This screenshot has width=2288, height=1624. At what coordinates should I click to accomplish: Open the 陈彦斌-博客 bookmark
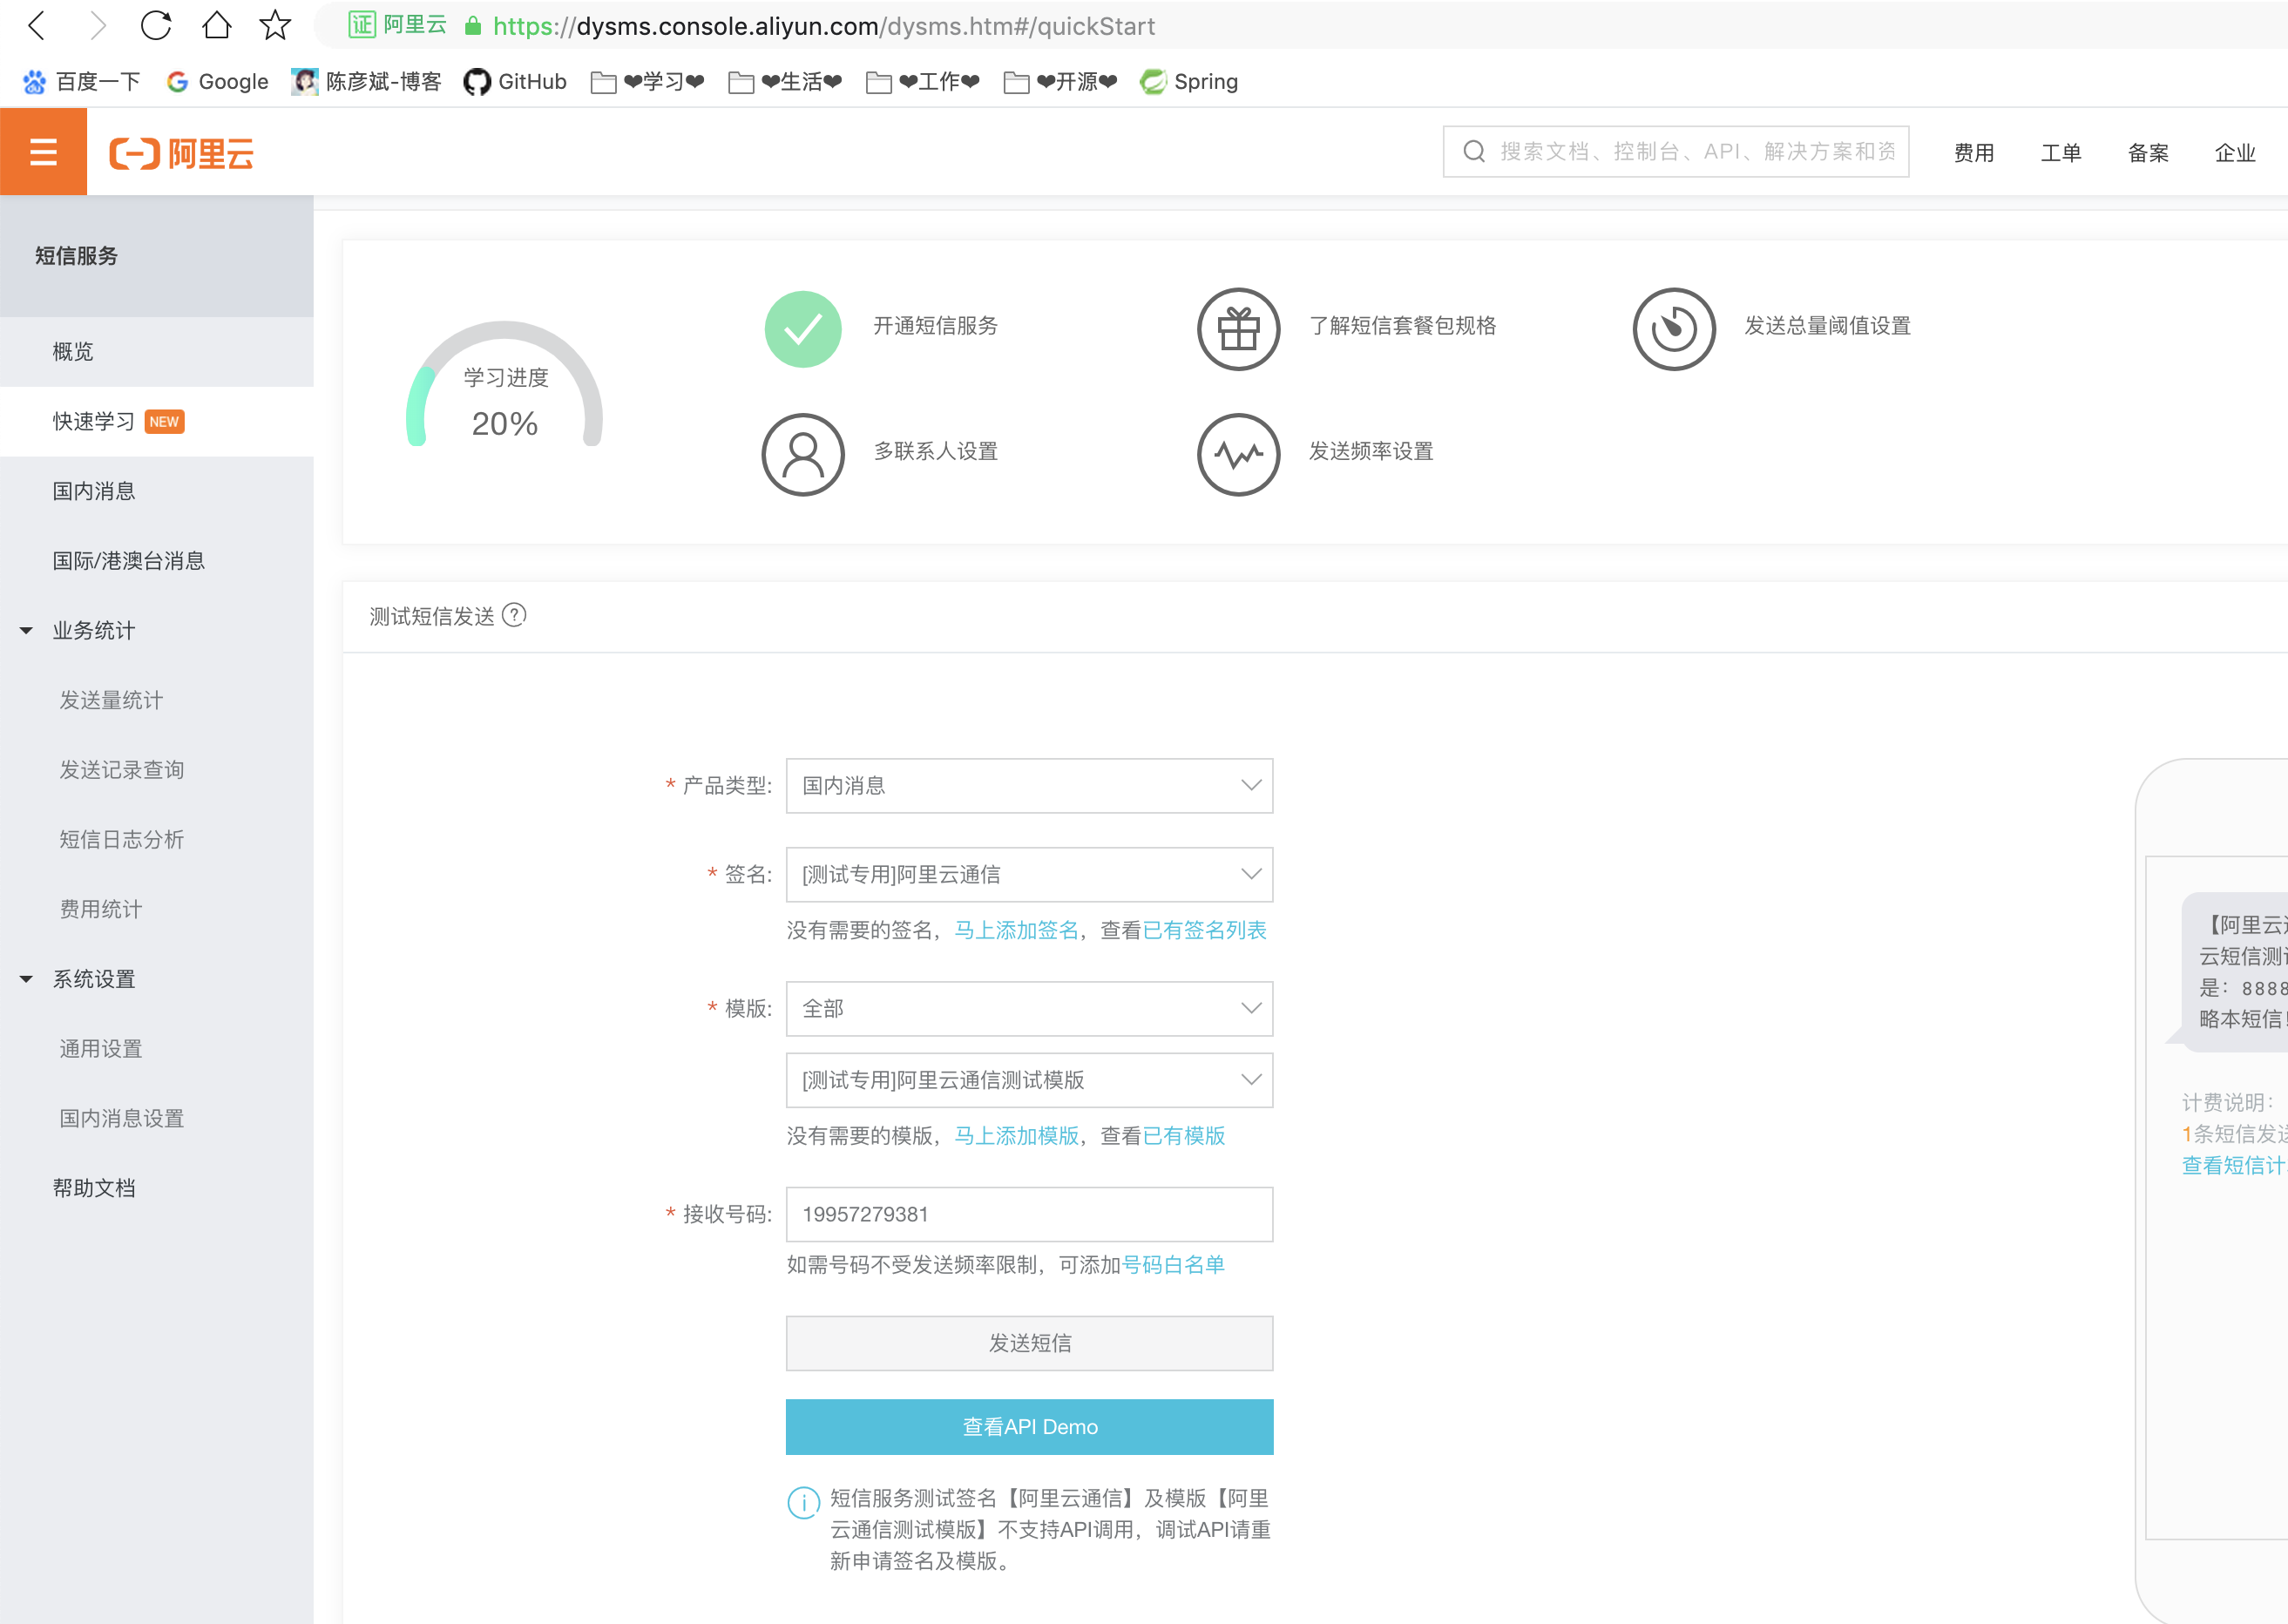(x=366, y=81)
